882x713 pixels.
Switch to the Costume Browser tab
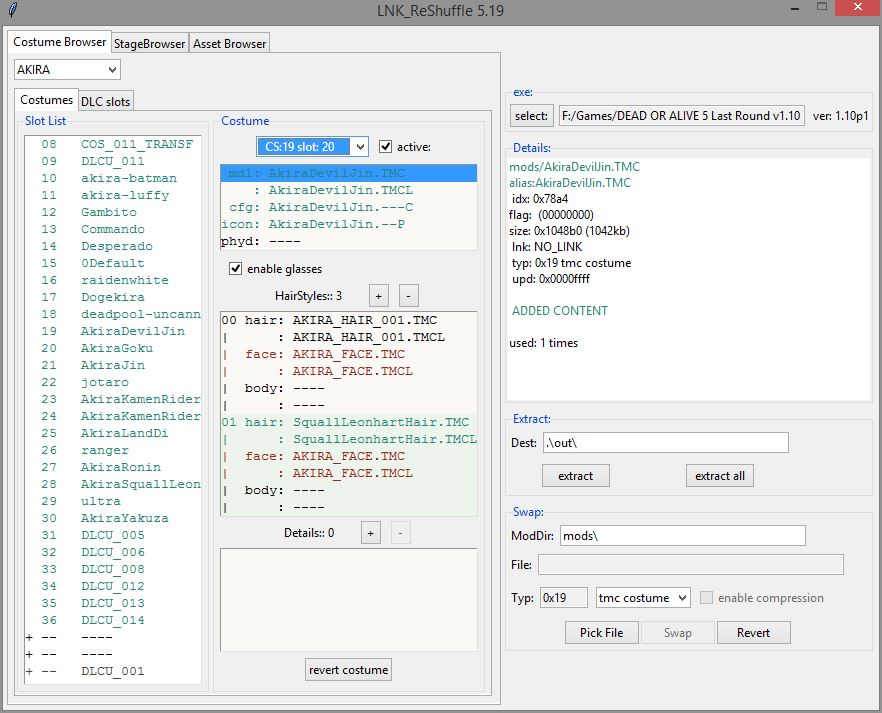pos(59,42)
